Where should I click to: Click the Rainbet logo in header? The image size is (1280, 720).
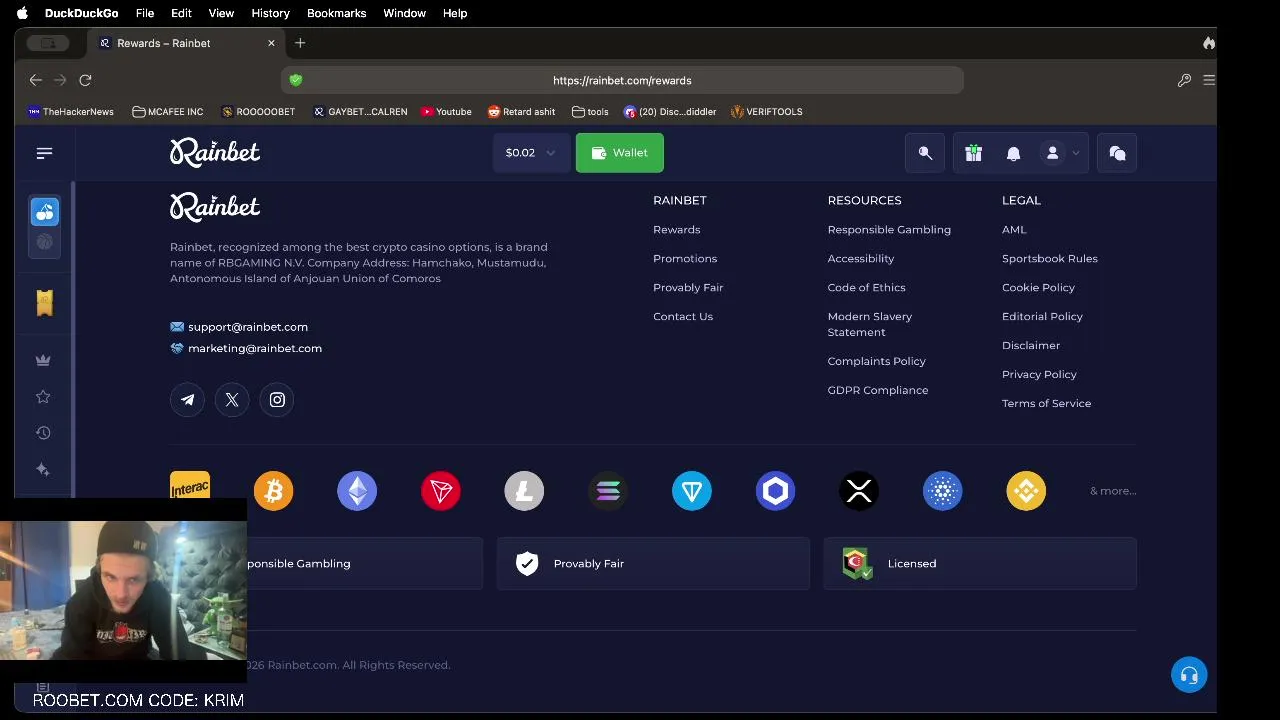215,152
